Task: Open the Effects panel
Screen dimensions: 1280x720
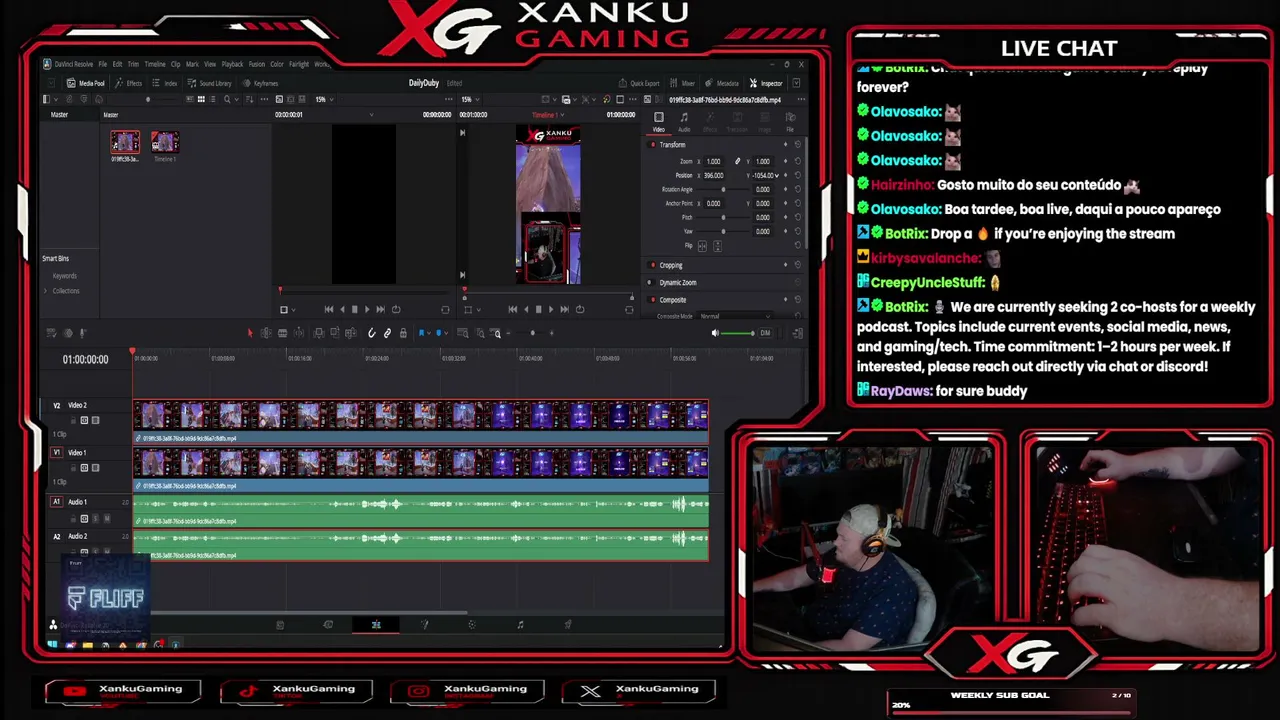Action: [x=129, y=83]
